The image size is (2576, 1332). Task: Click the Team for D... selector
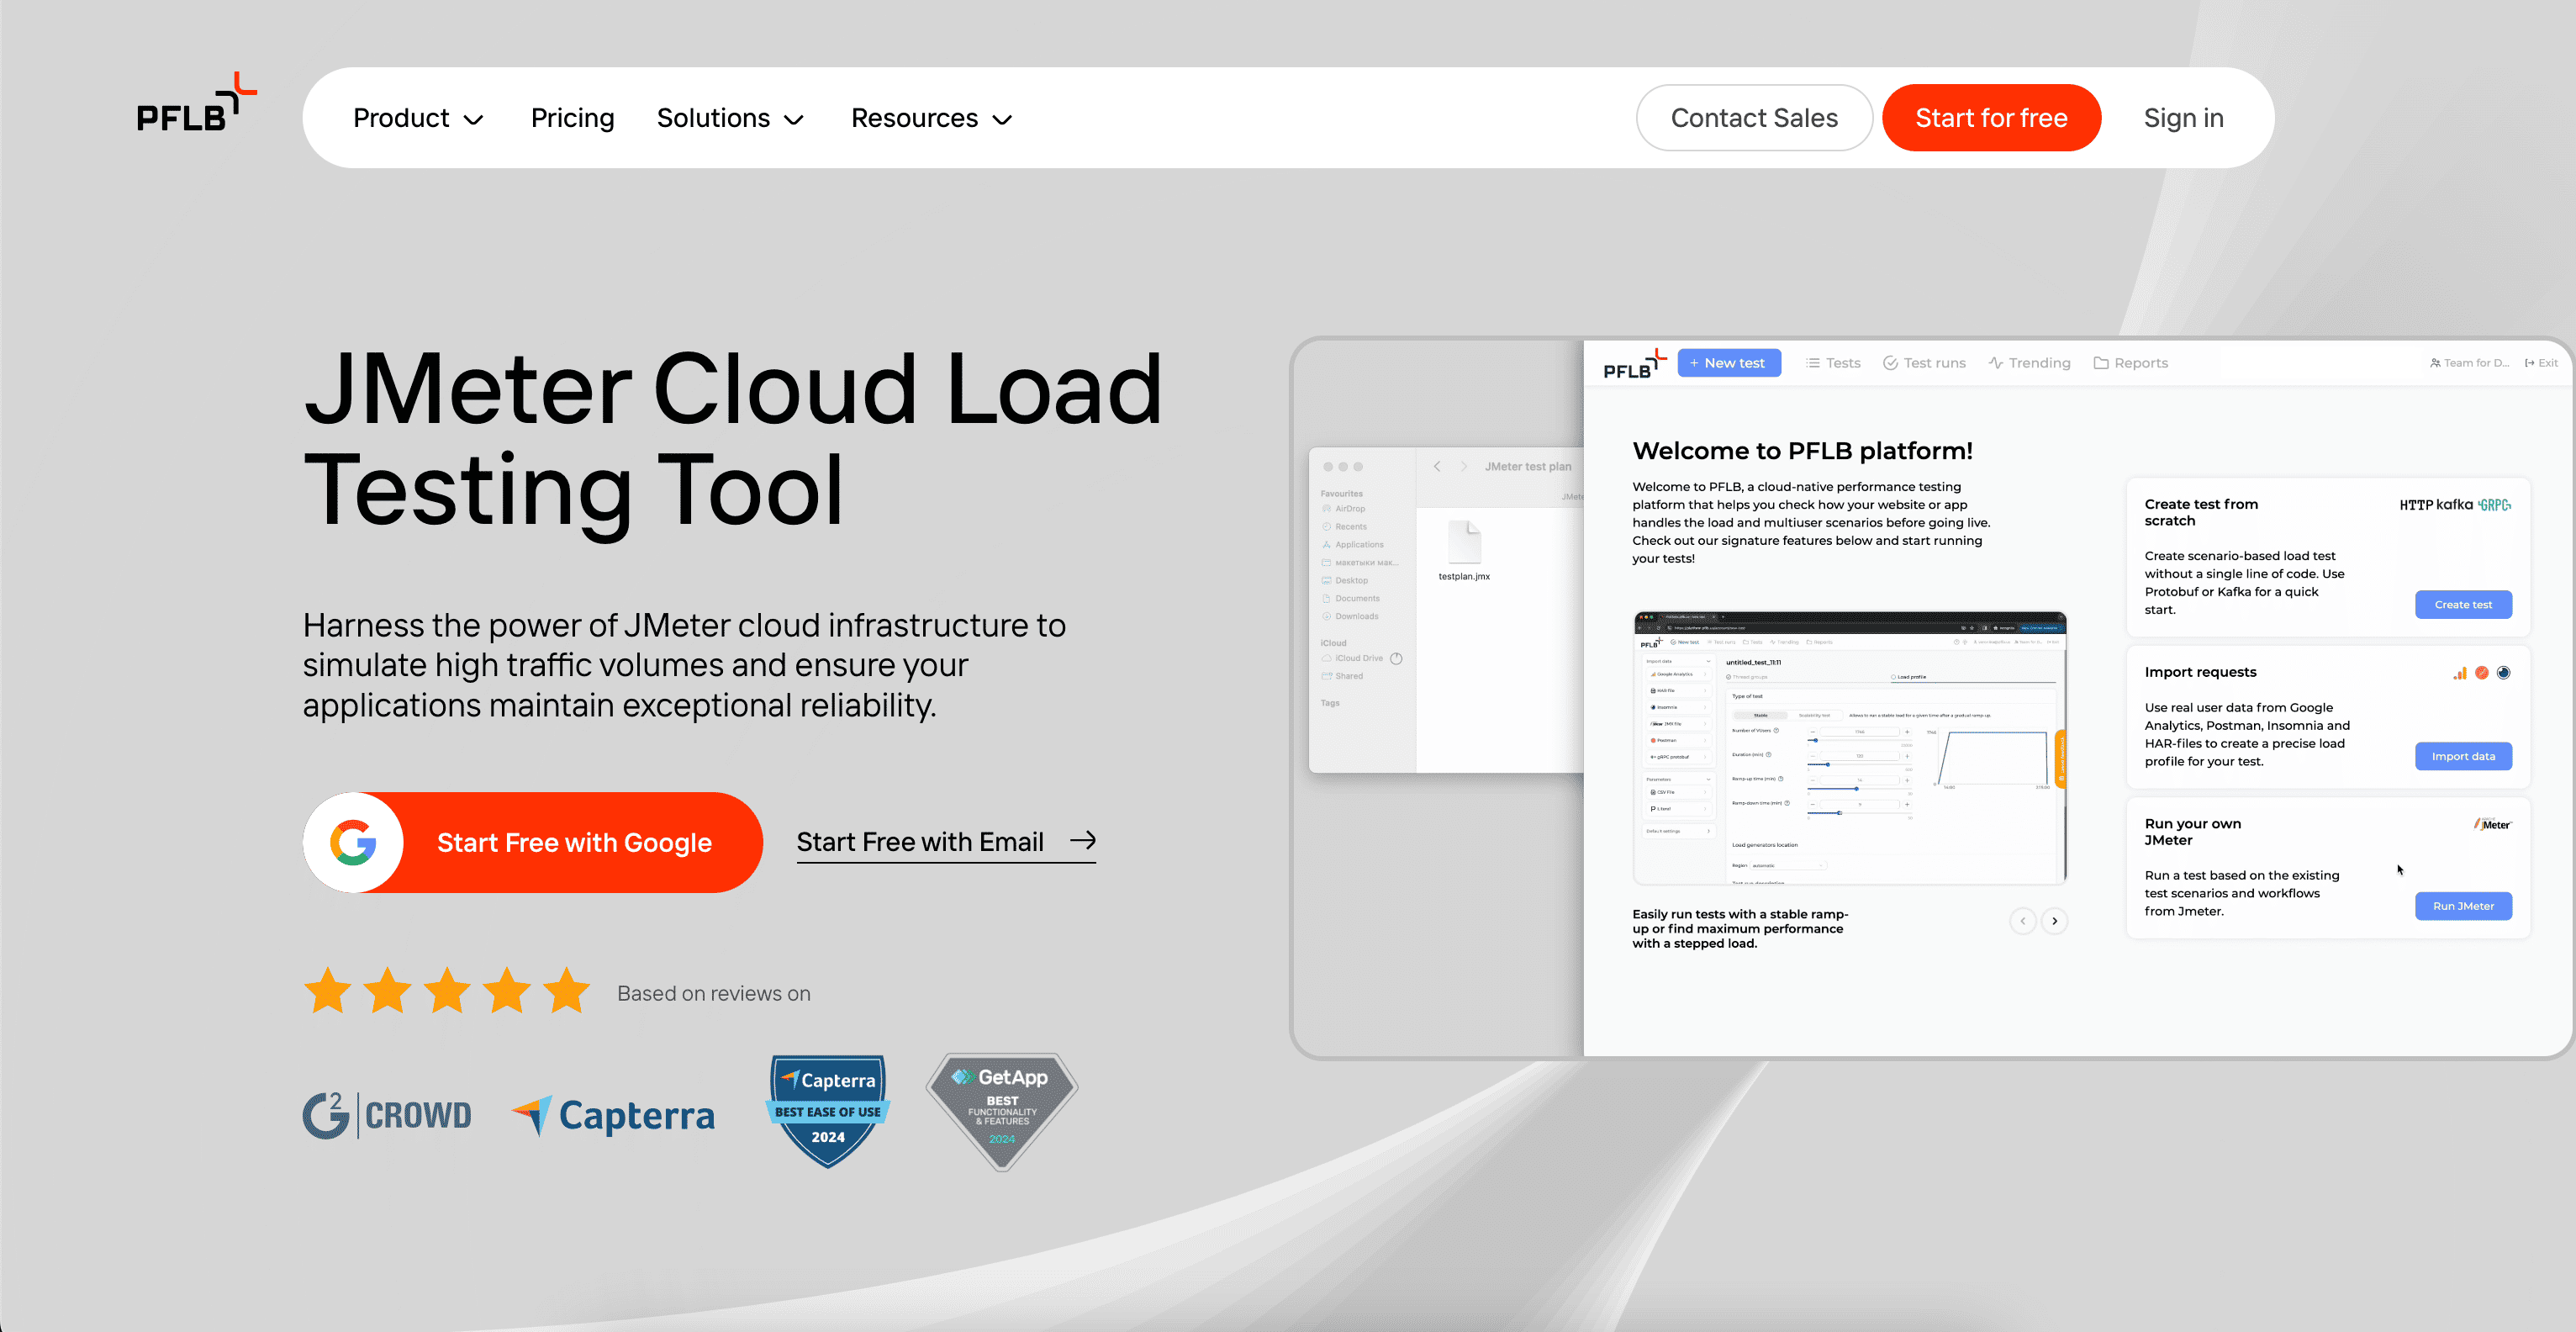click(2469, 363)
